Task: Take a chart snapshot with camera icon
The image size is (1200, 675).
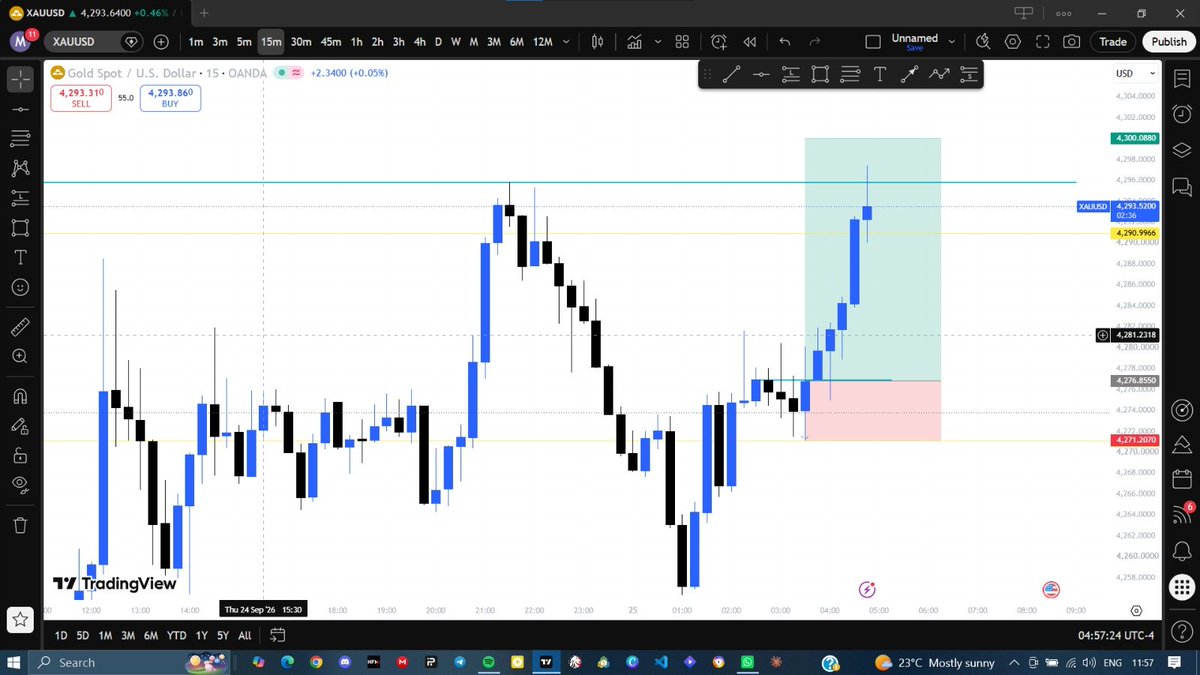Action: click(1072, 42)
